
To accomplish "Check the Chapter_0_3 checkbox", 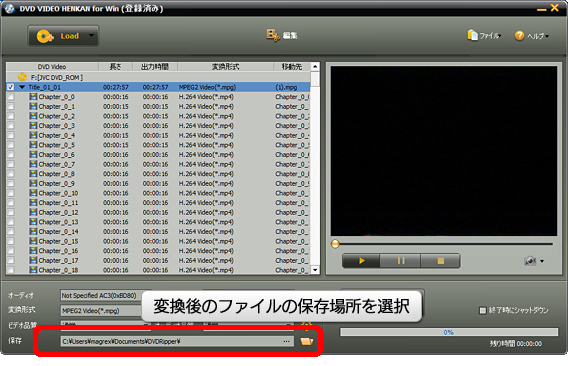I will click(x=11, y=126).
